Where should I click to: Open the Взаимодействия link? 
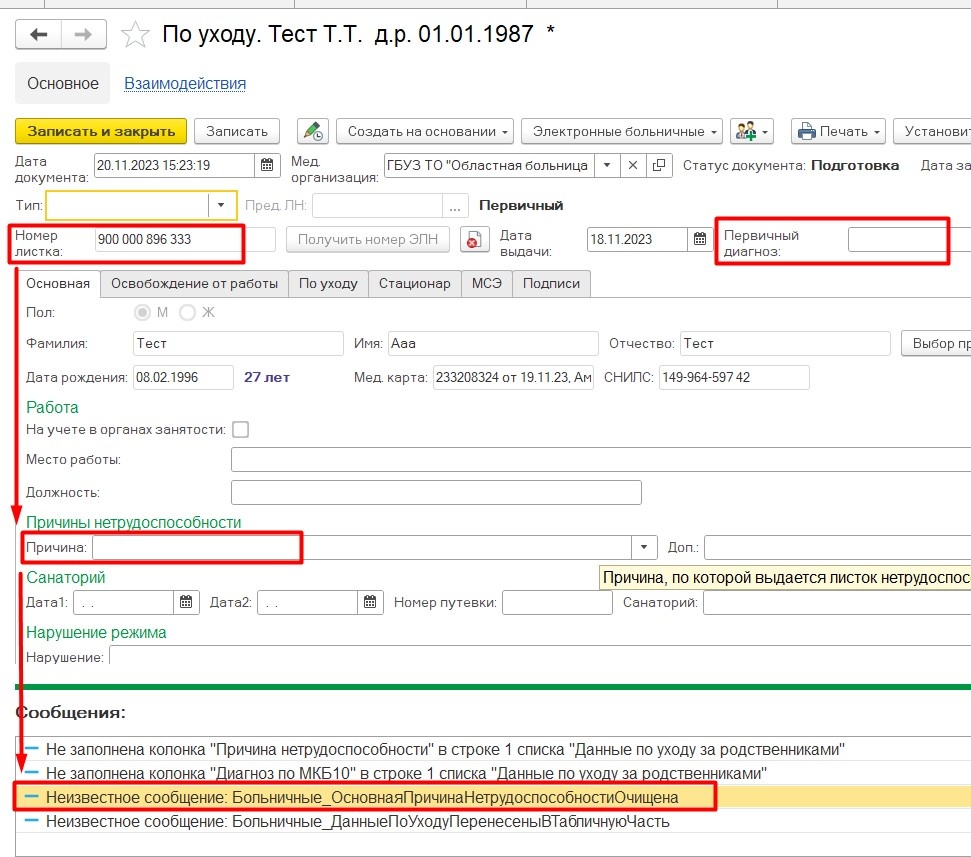click(185, 84)
